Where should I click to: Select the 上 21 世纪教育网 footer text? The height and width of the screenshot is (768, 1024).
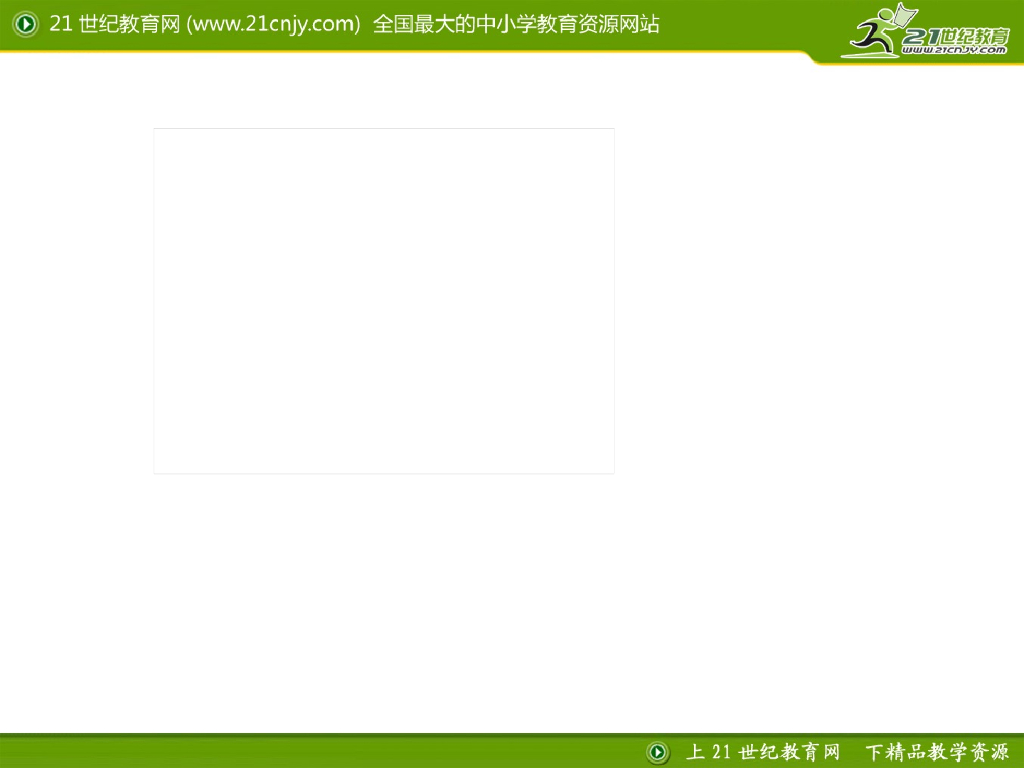[x=763, y=752]
